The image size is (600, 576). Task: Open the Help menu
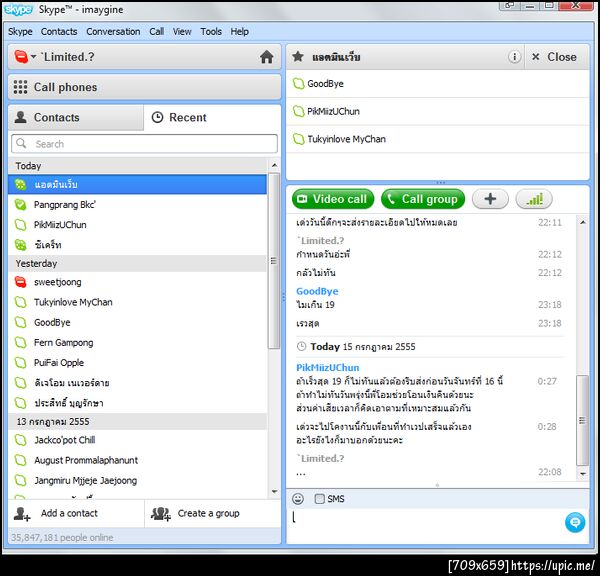240,32
